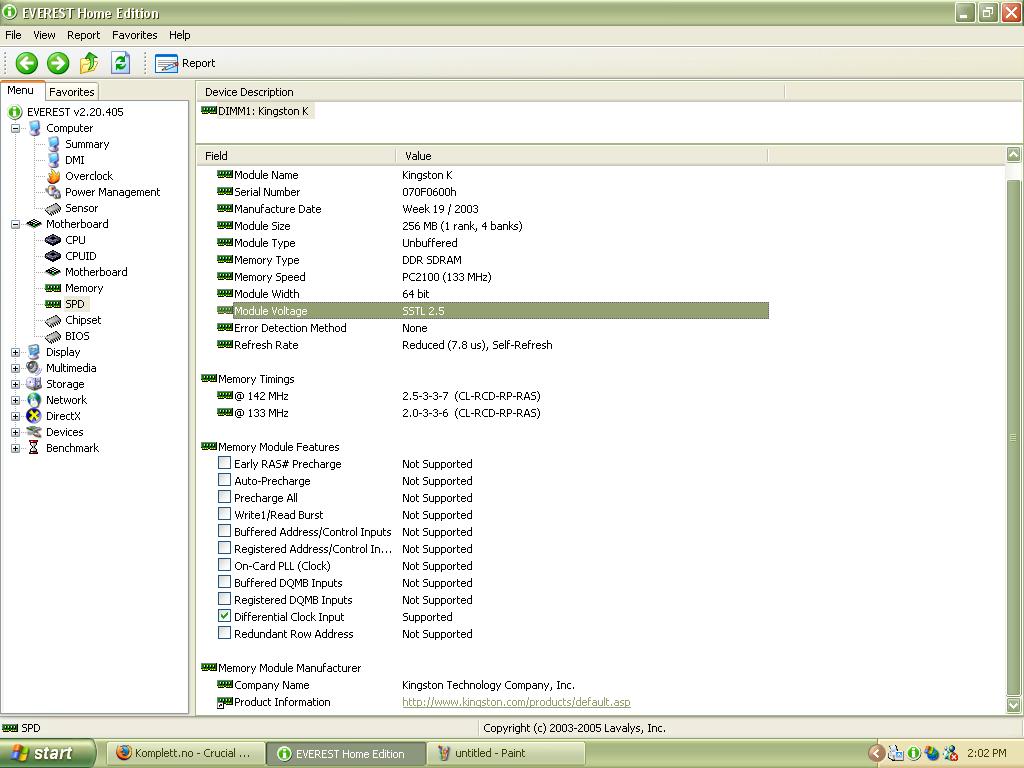
Task: Open Power Management in tree
Action: coord(112,192)
